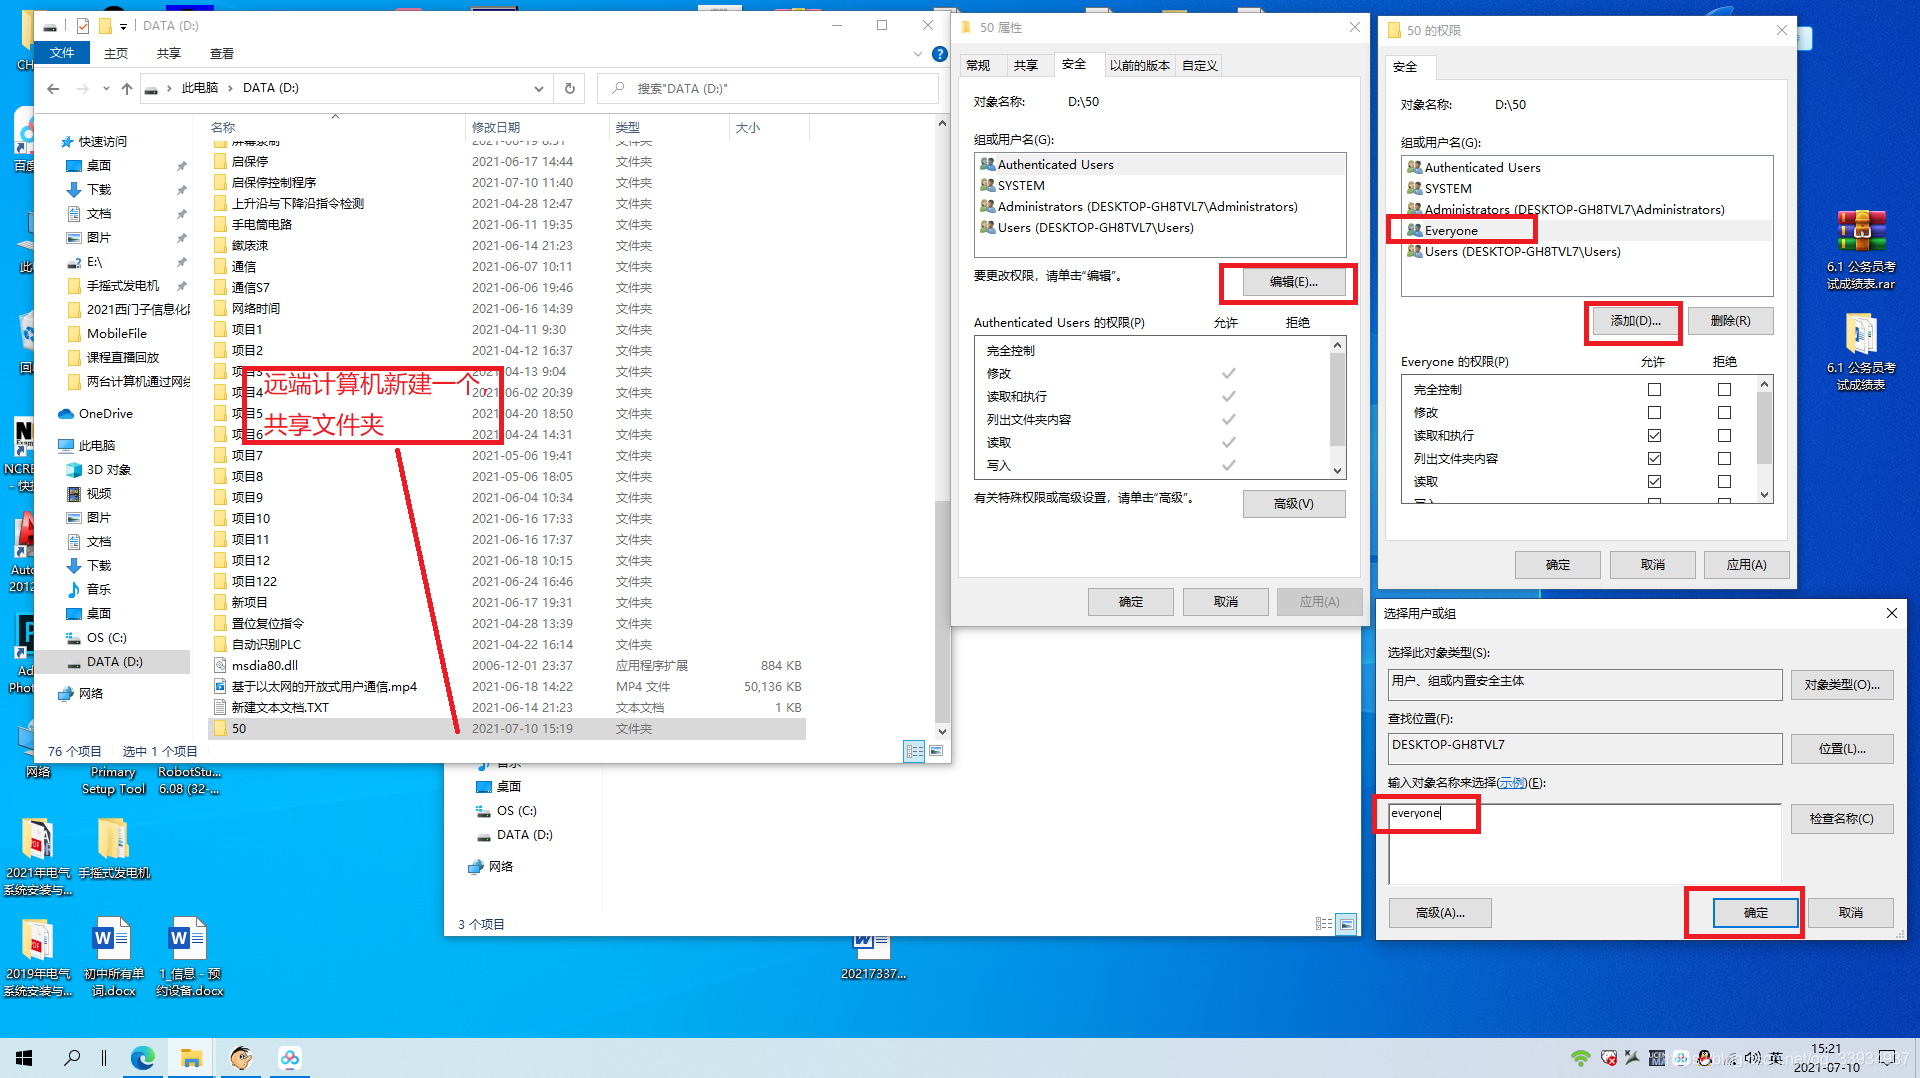Click Authenticated Users permissions scrollbar thumb
The image size is (1920, 1078).
point(1337,400)
